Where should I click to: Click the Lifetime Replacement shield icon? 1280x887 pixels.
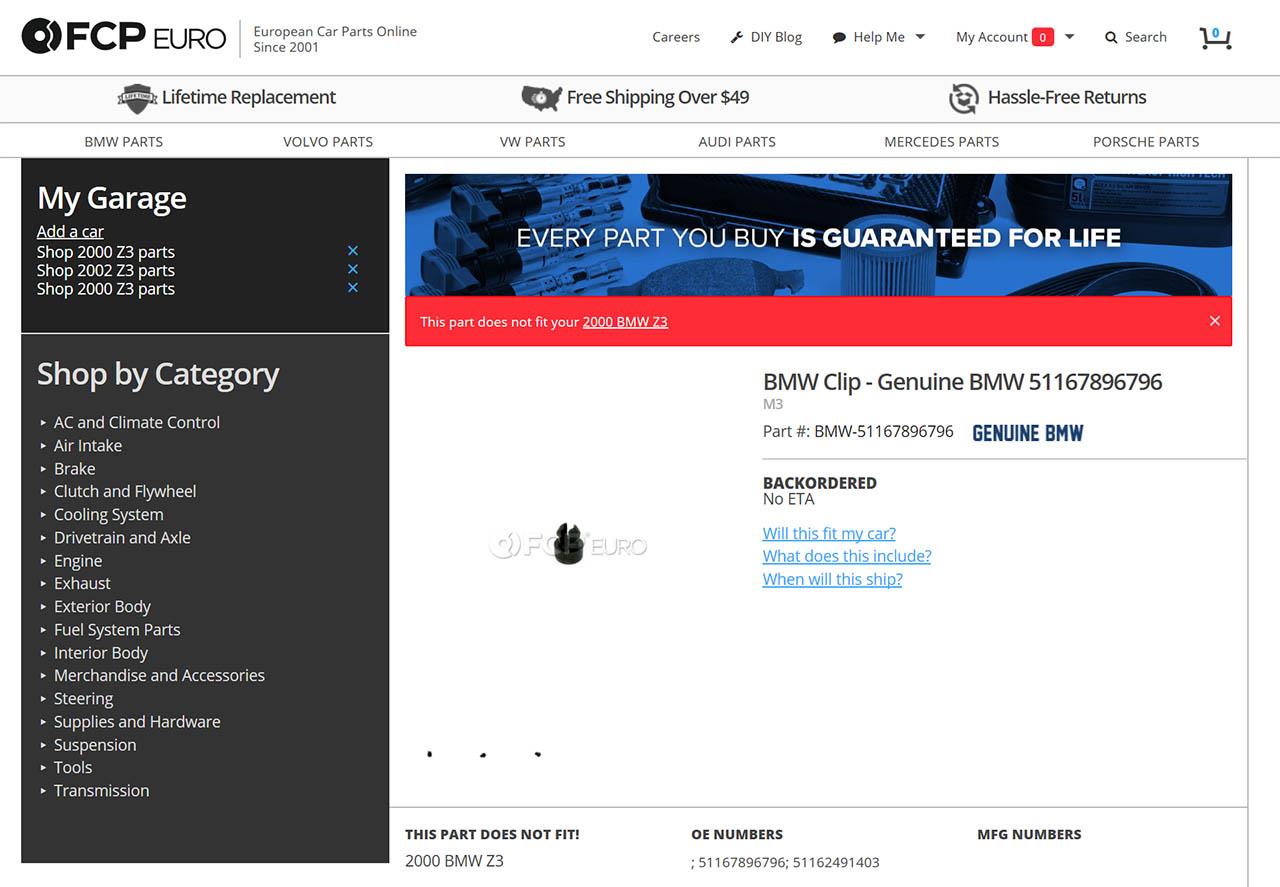tap(137, 98)
